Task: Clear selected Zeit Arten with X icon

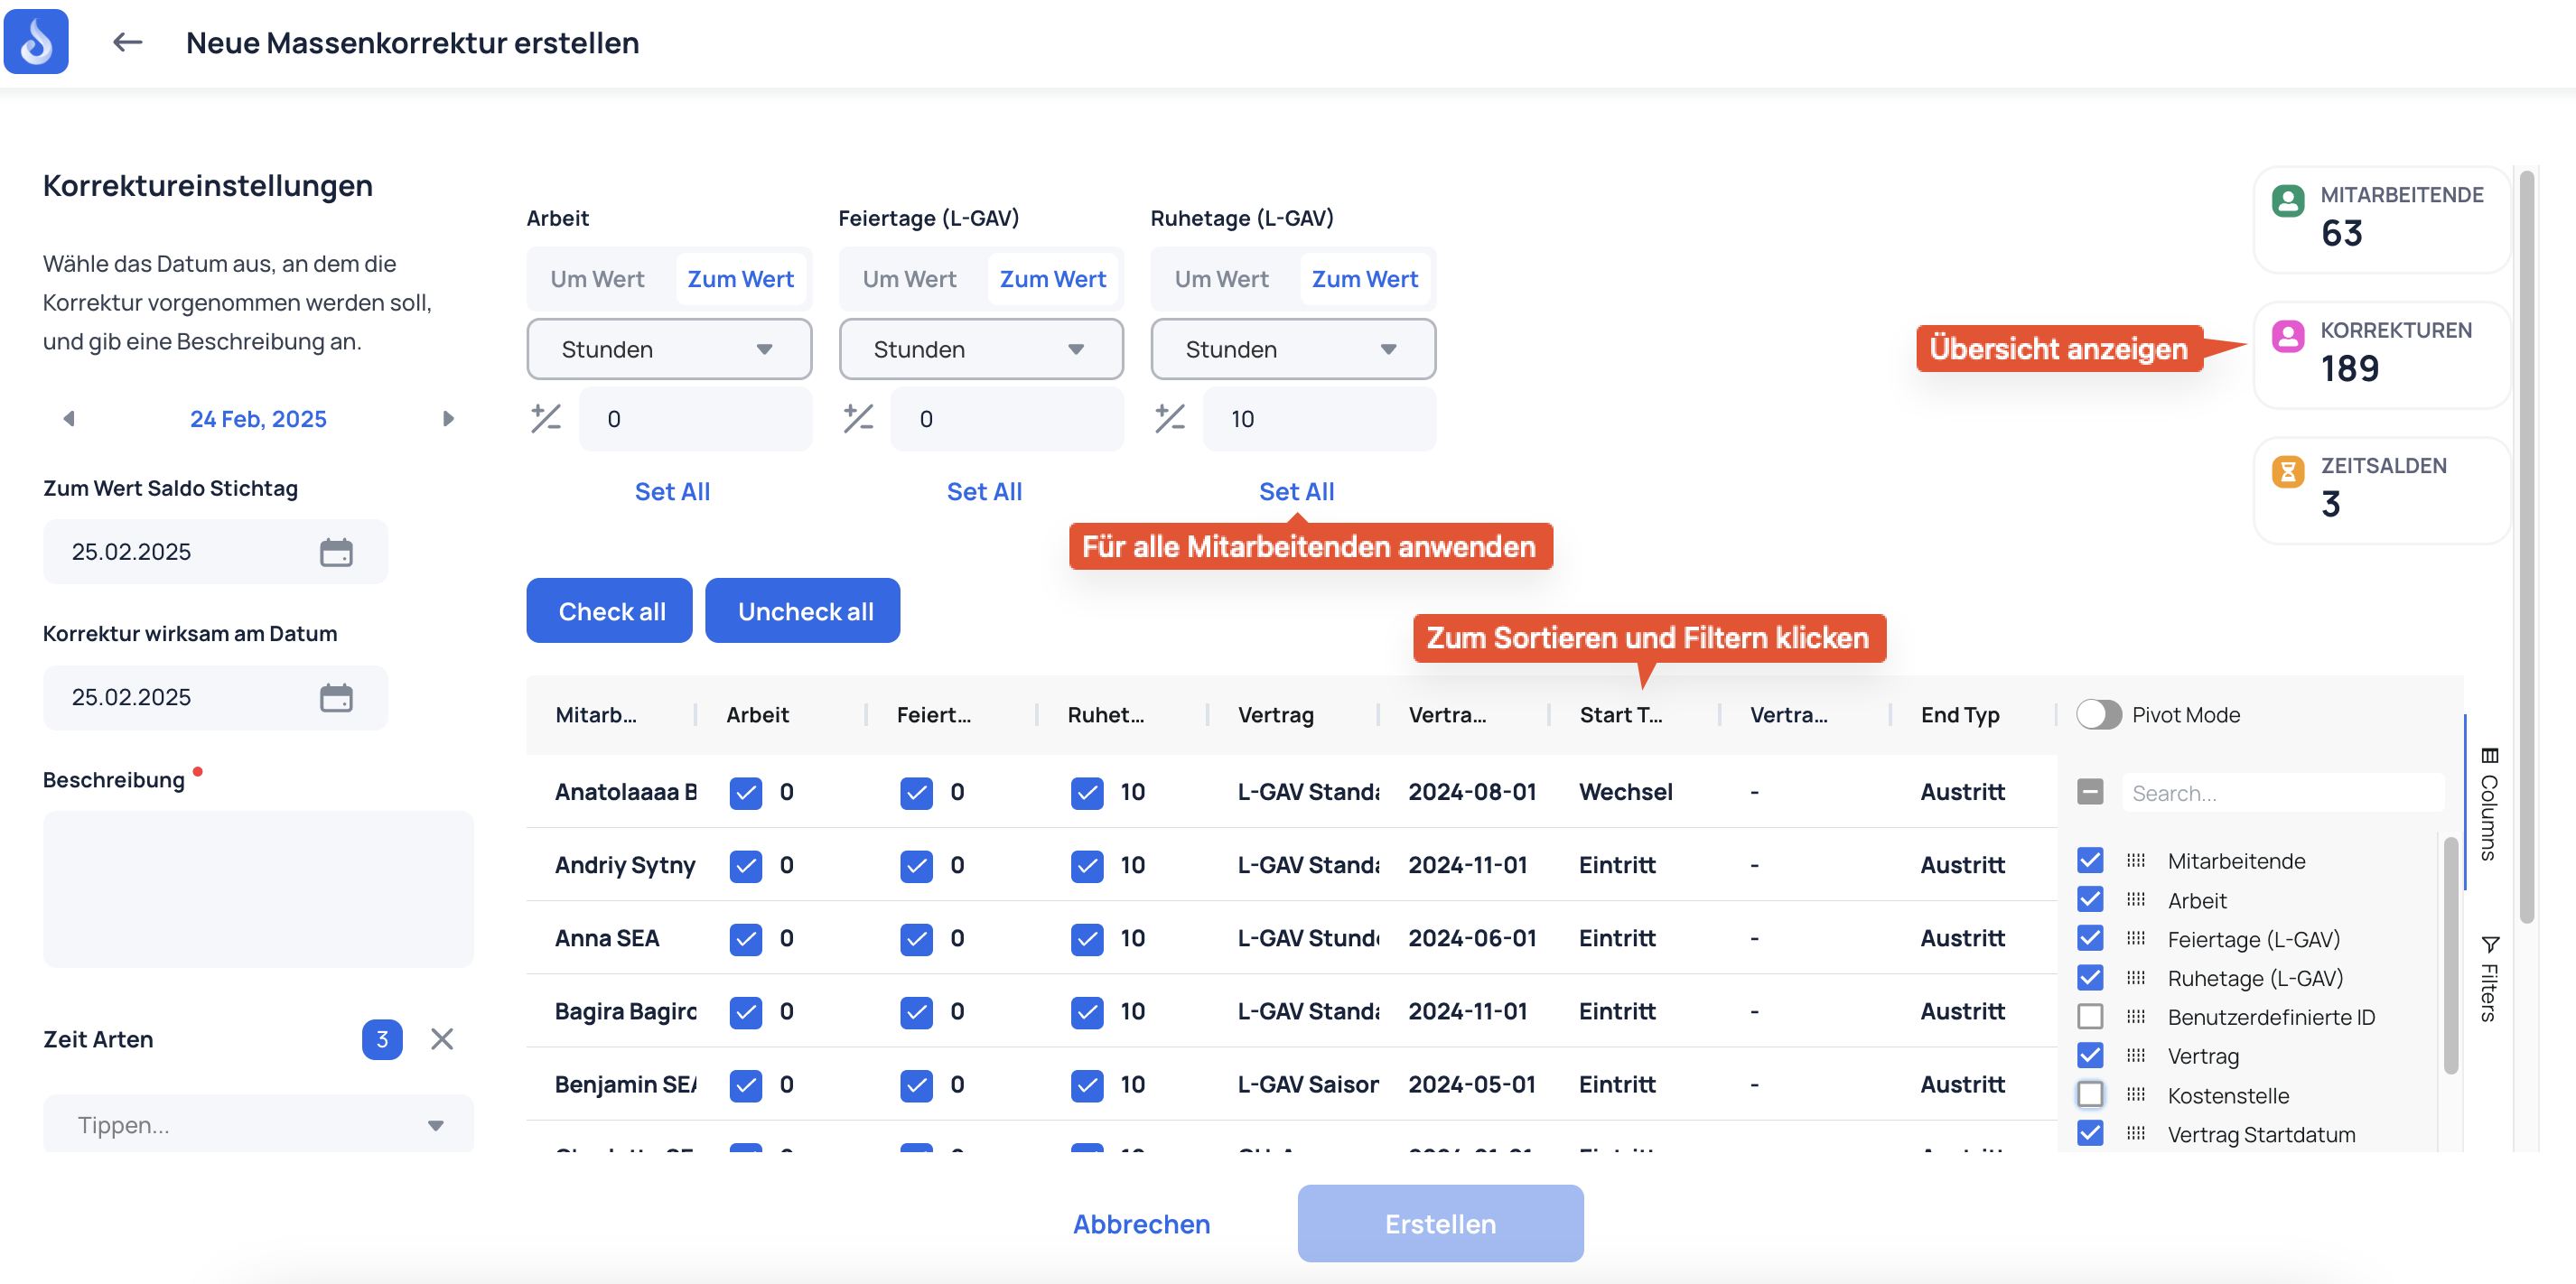Action: pos(442,1039)
